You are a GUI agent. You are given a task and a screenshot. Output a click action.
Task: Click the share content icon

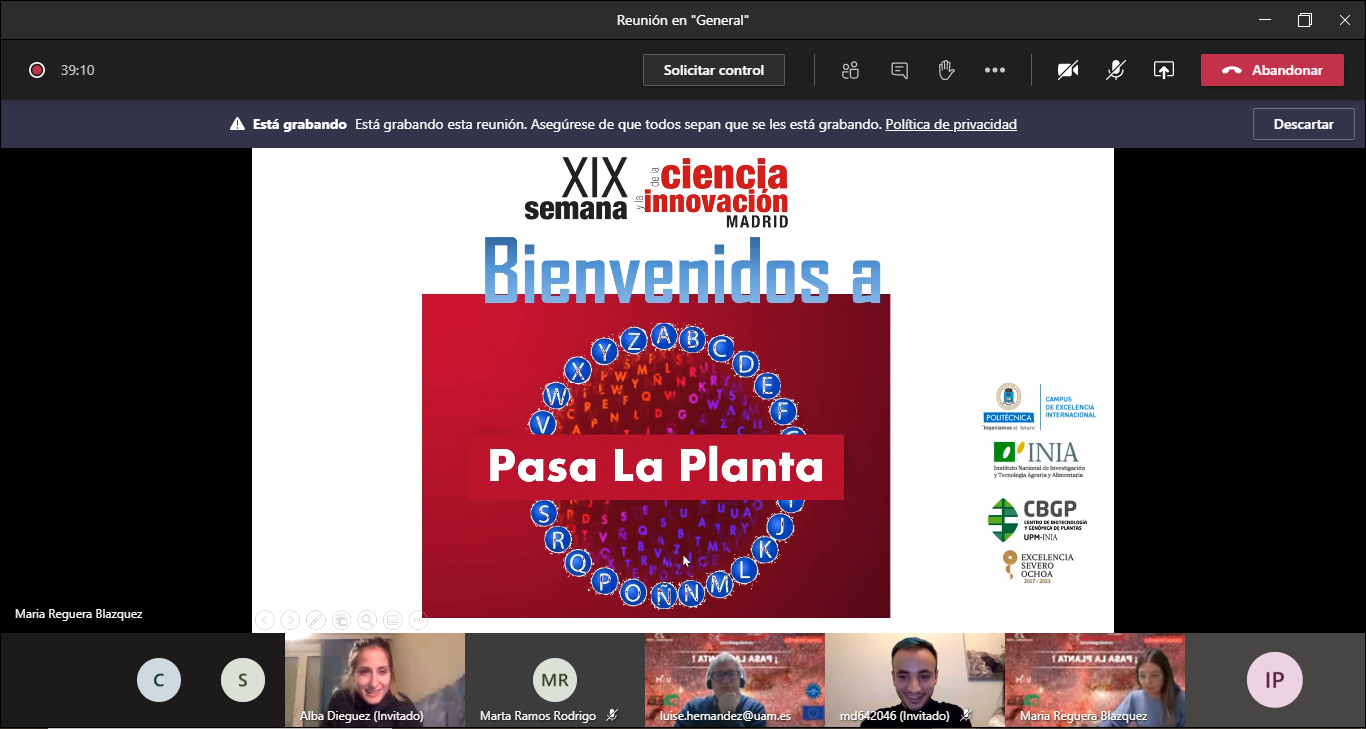coord(1163,70)
